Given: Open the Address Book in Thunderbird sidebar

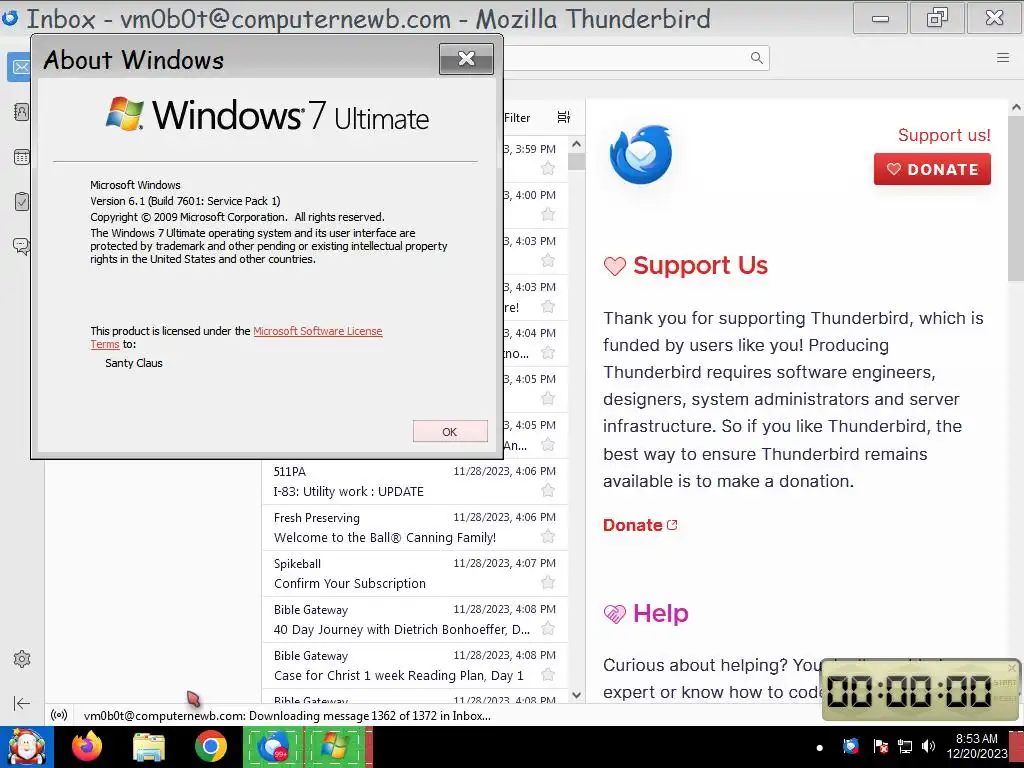Looking at the screenshot, I should tap(22, 112).
